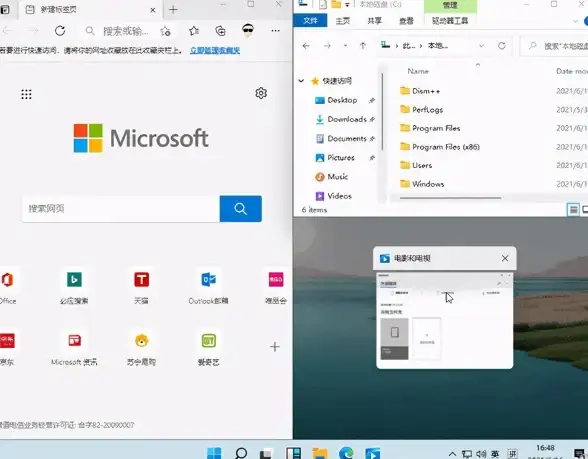Viewport: 588px width, 459px height.
Task: Show hidden tray icons chevron
Action: coord(452,454)
